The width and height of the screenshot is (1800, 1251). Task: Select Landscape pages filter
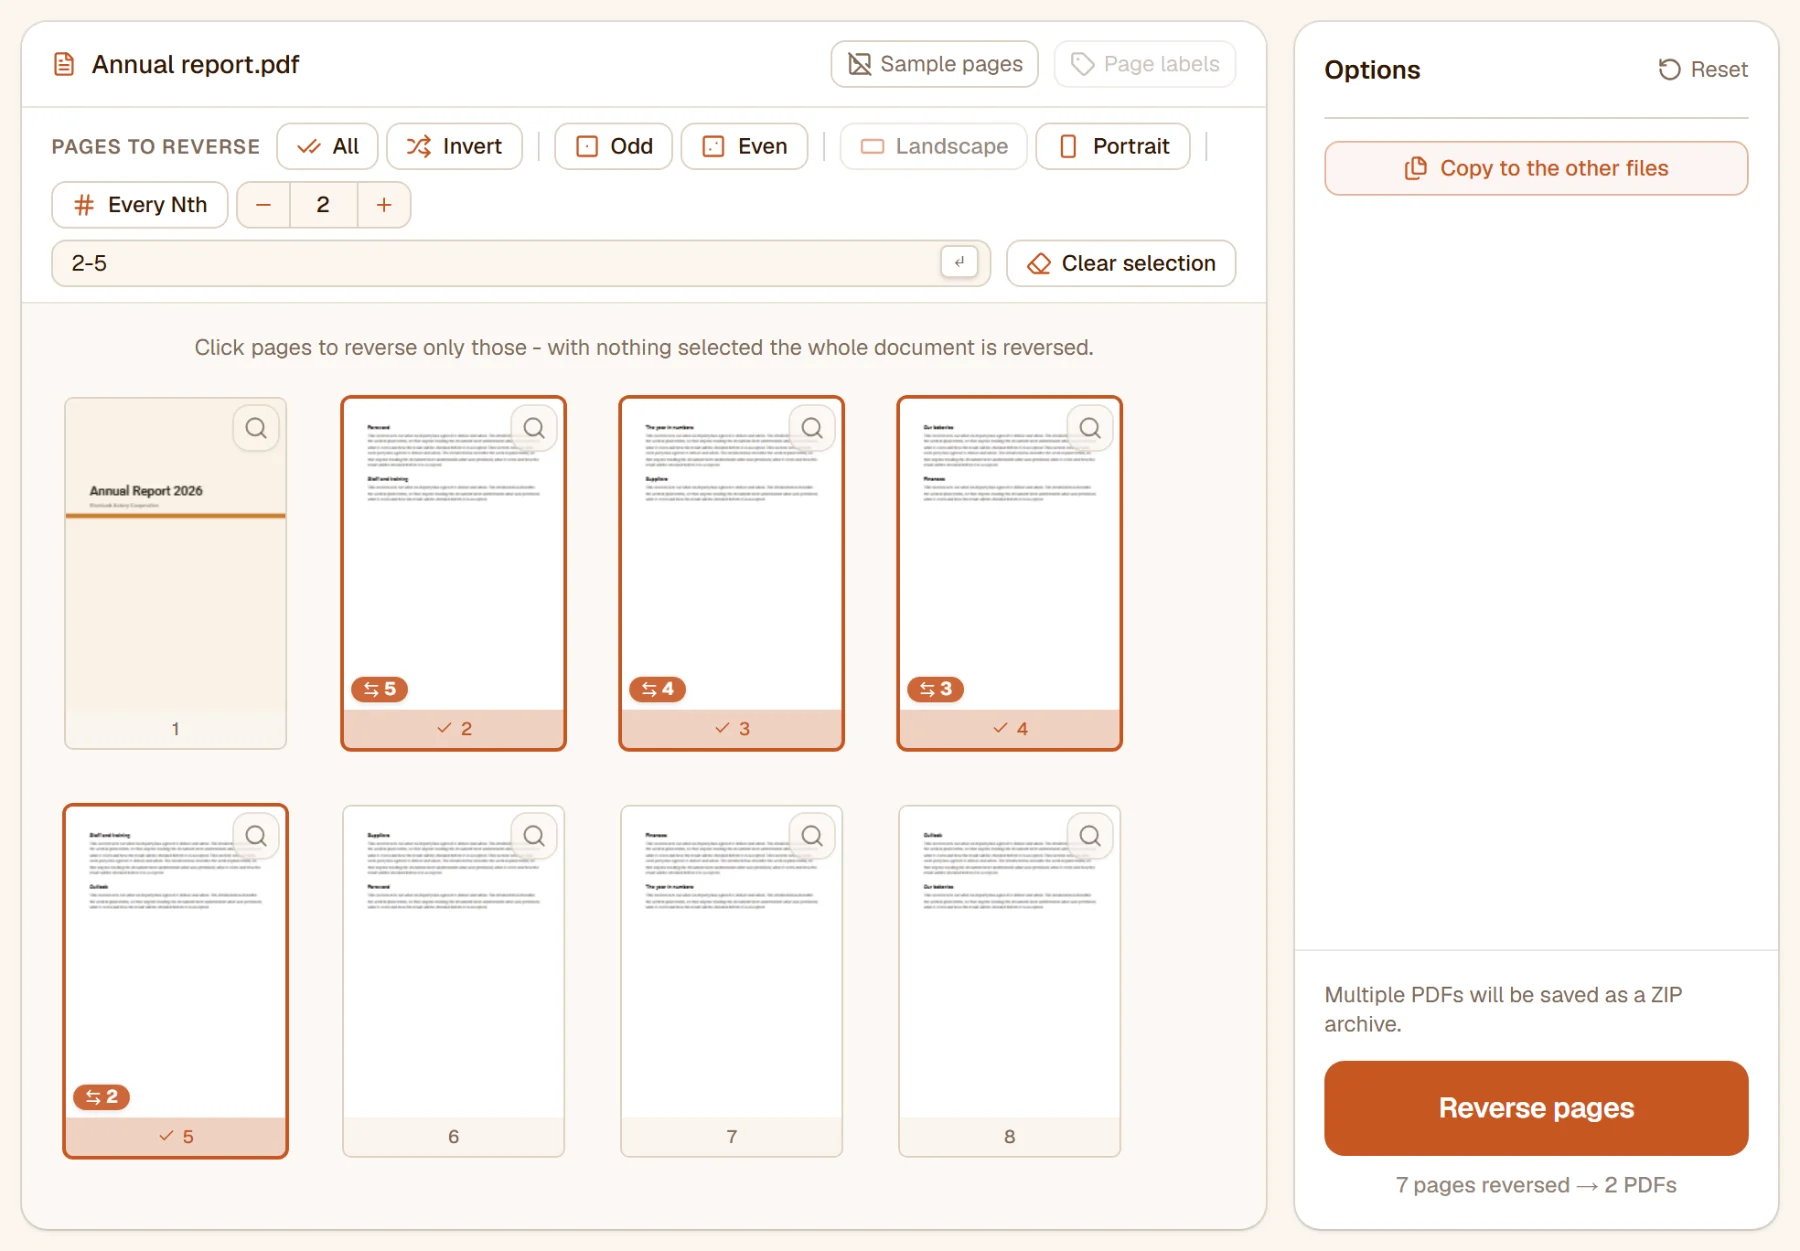[933, 146]
